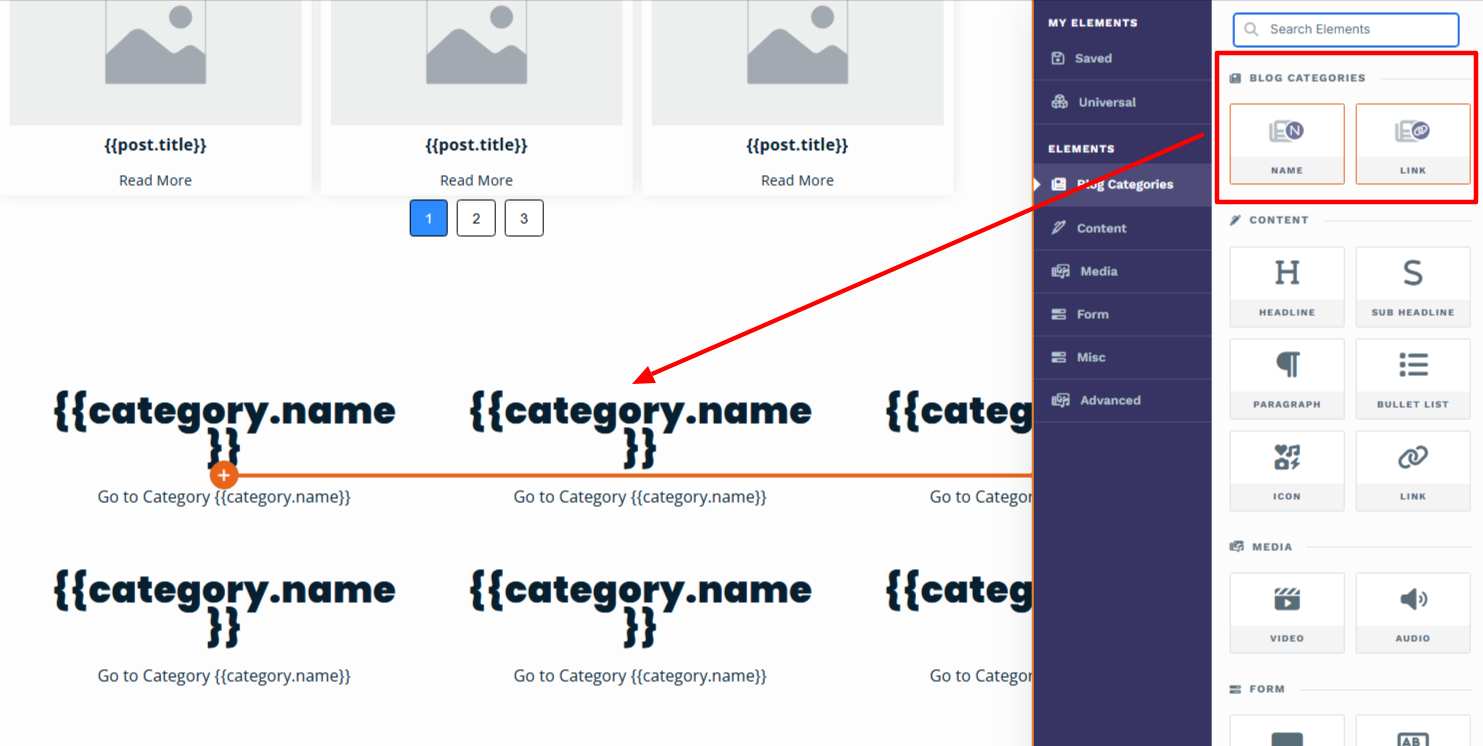Viewport: 1483px width, 746px height.
Task: Select the Advanced elements section
Action: [x=1122, y=400]
